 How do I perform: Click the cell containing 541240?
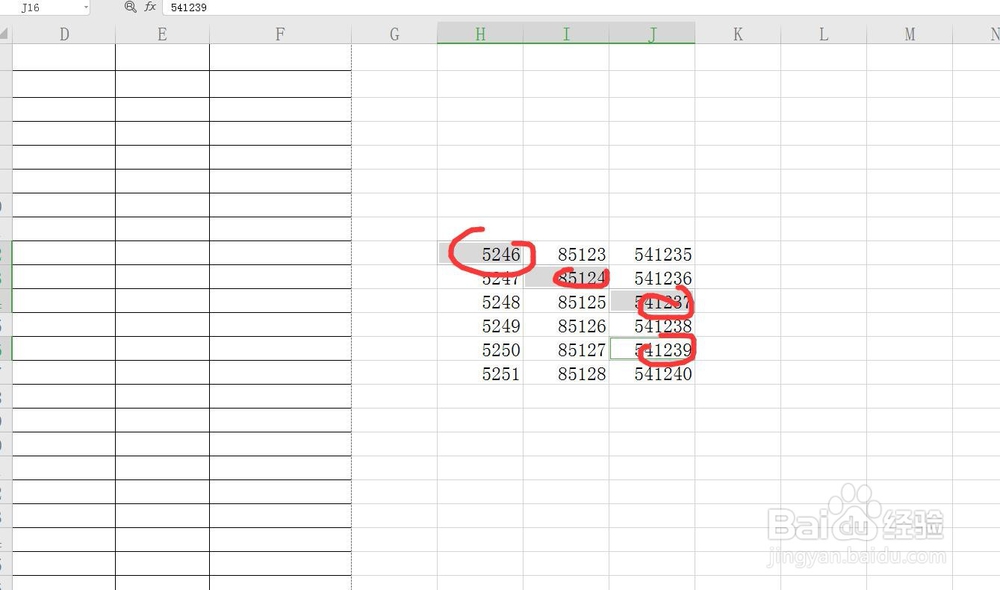point(652,372)
